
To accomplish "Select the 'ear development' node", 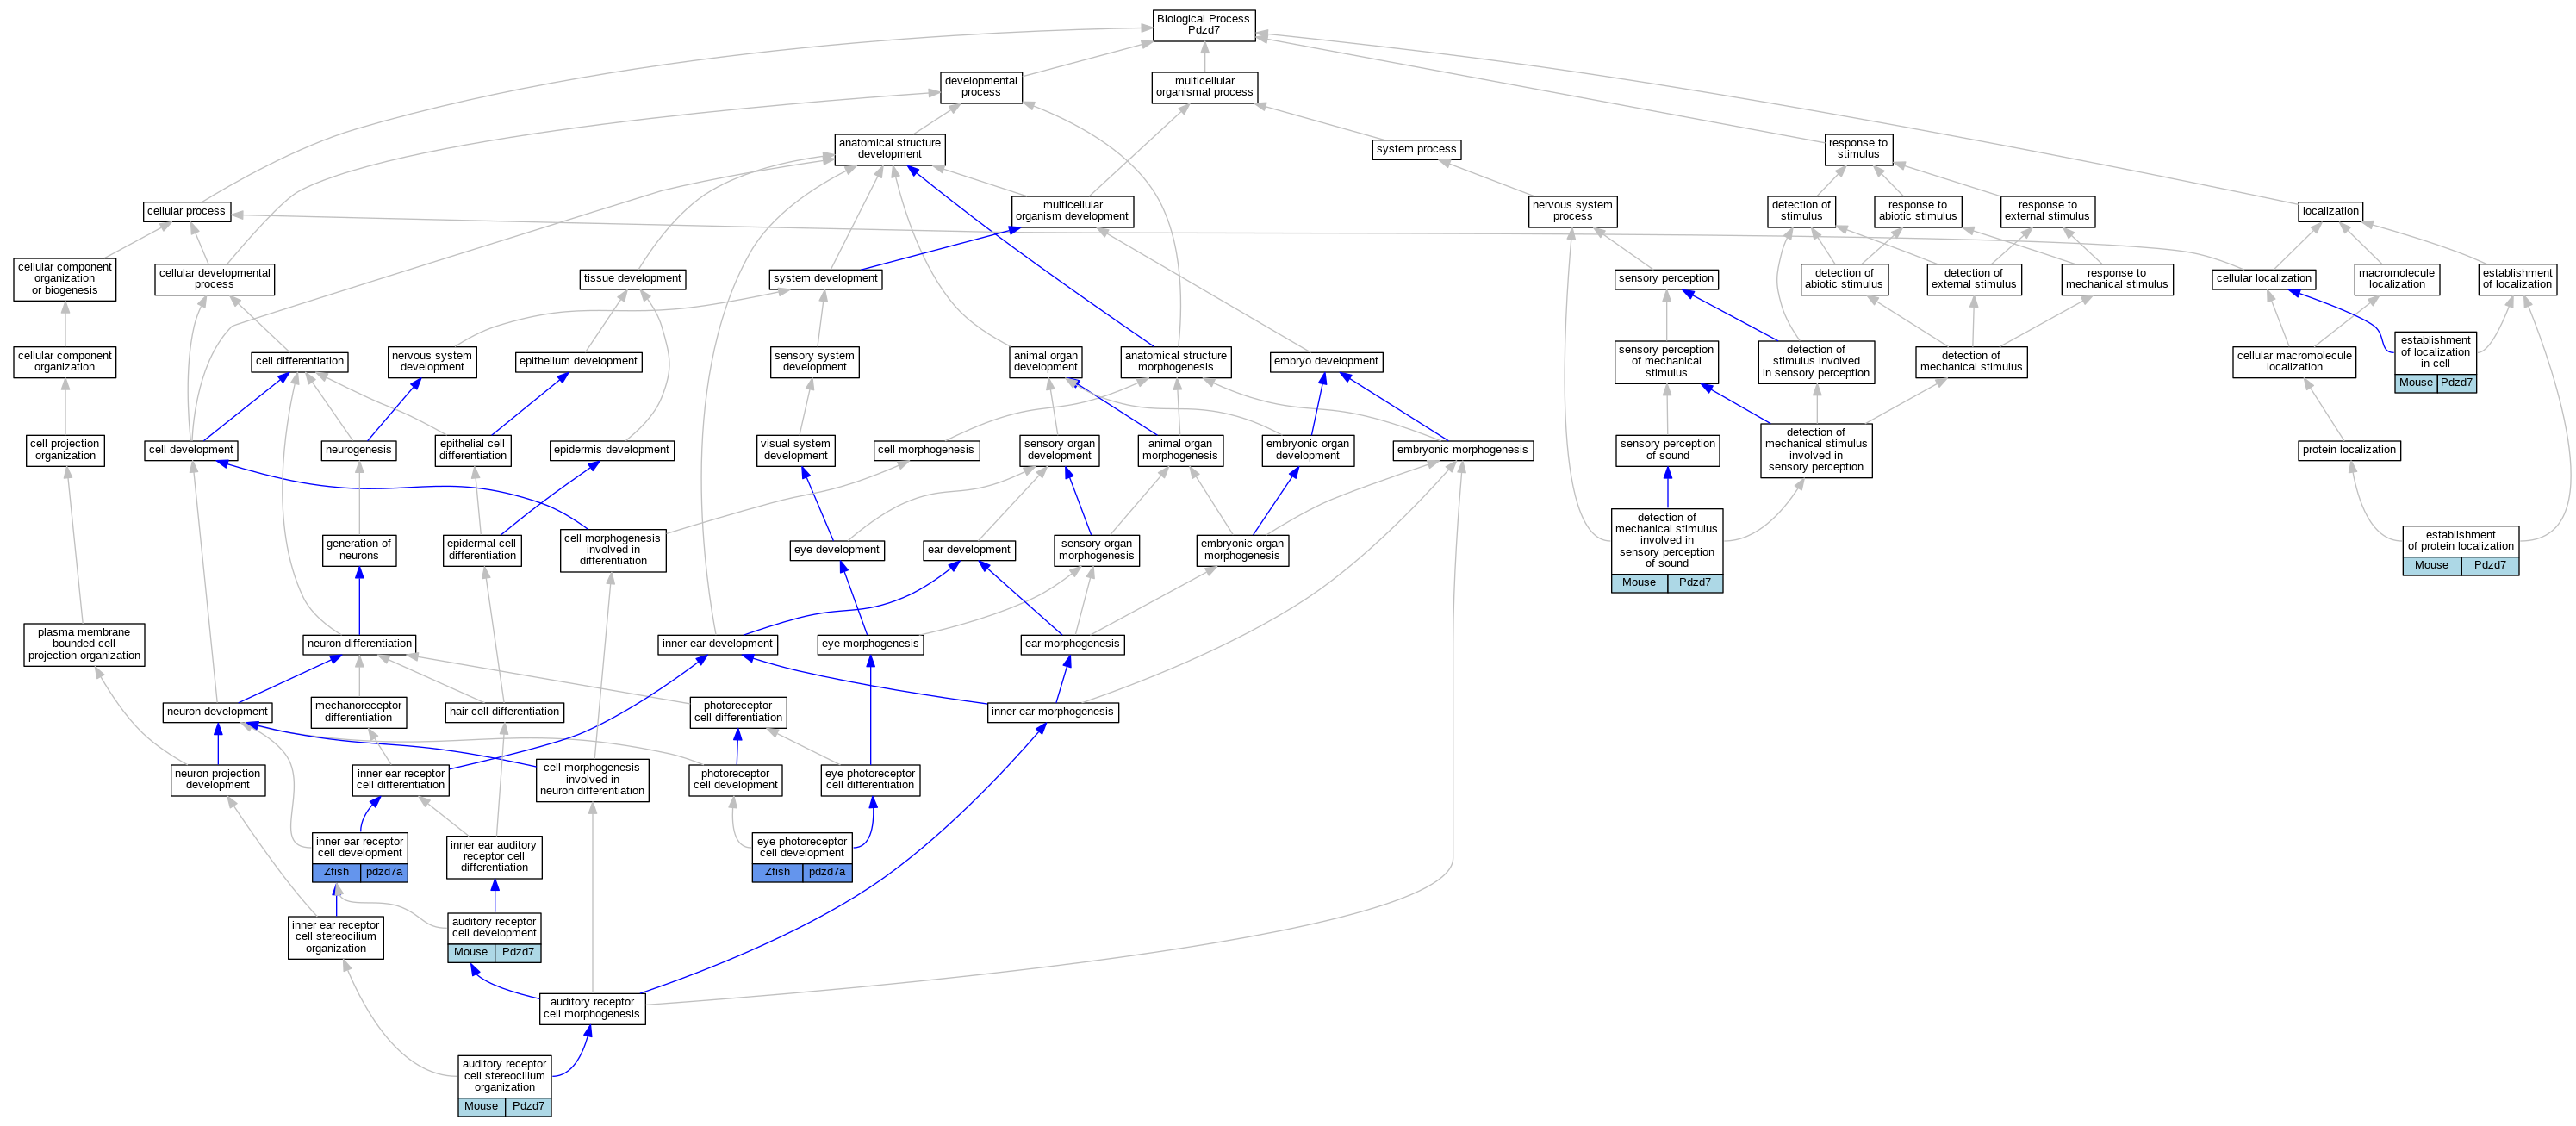I will [x=969, y=550].
